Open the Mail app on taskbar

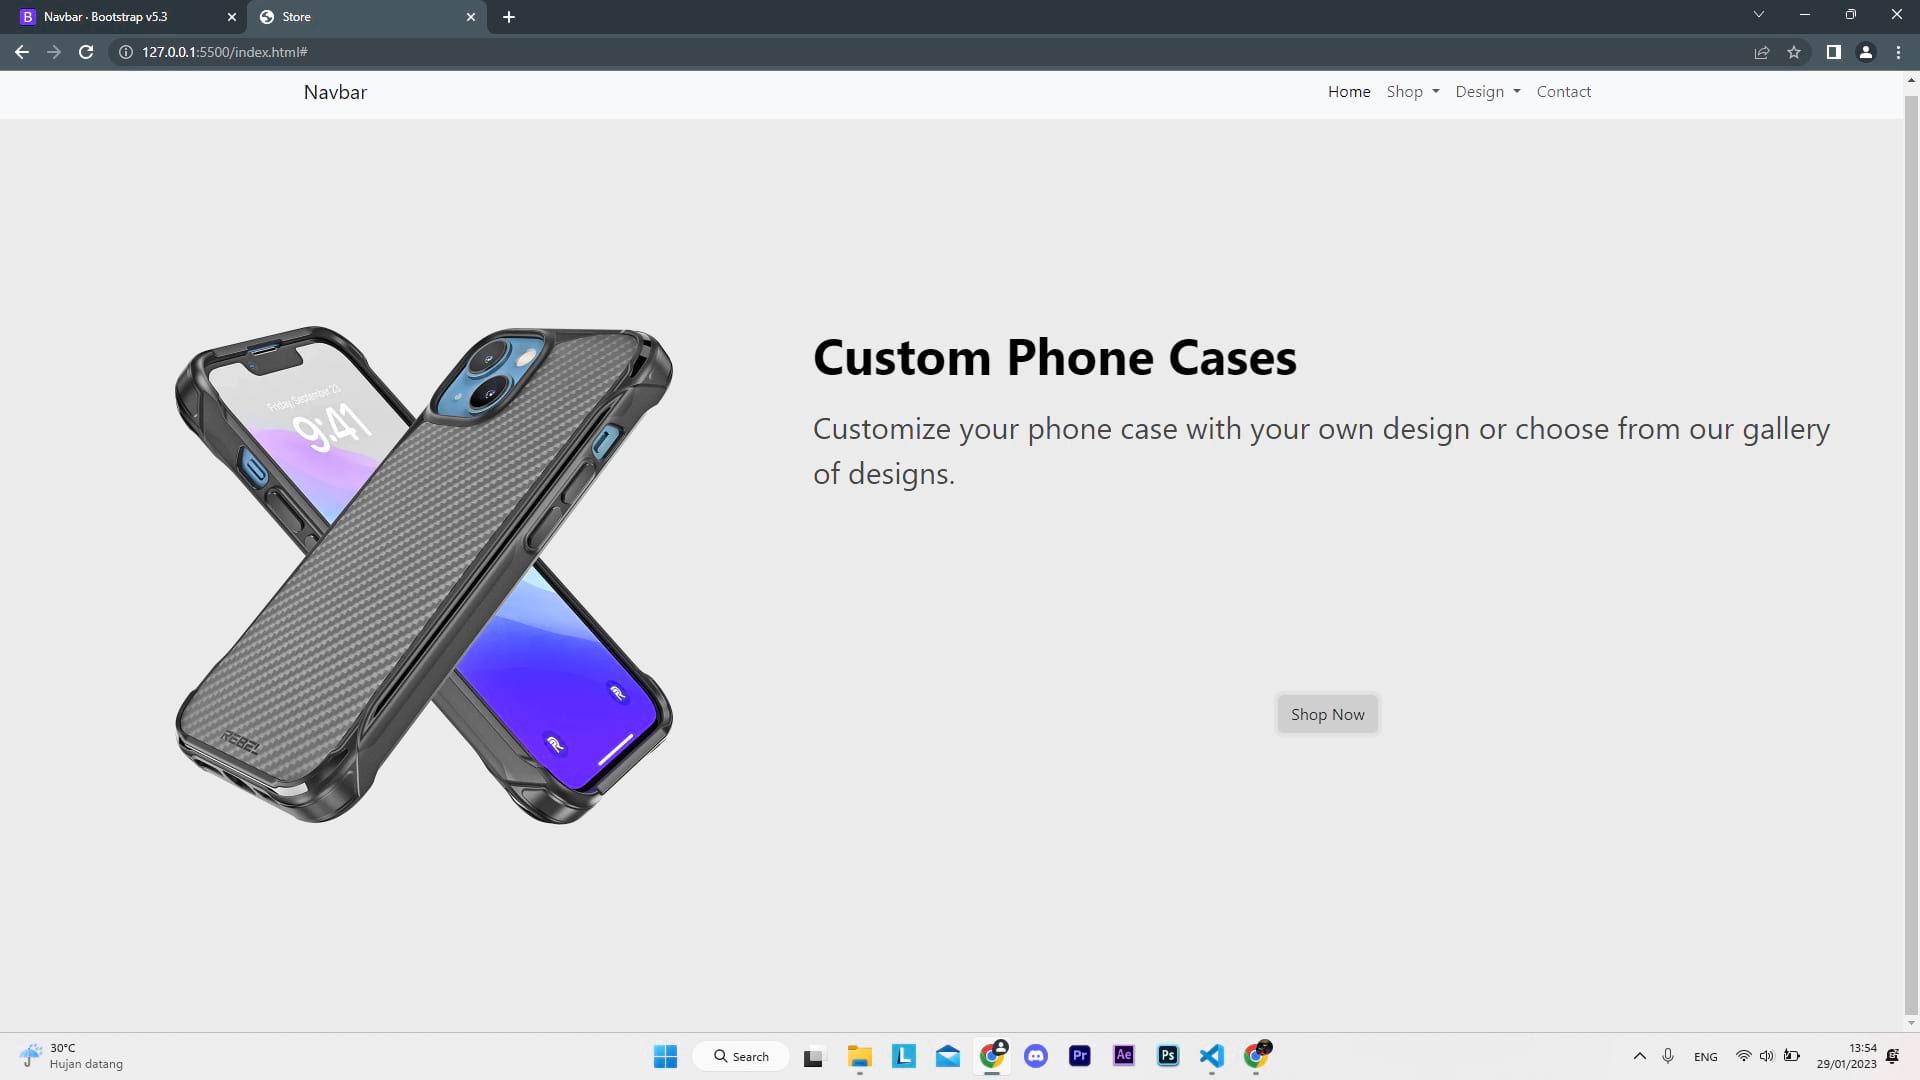click(947, 1056)
